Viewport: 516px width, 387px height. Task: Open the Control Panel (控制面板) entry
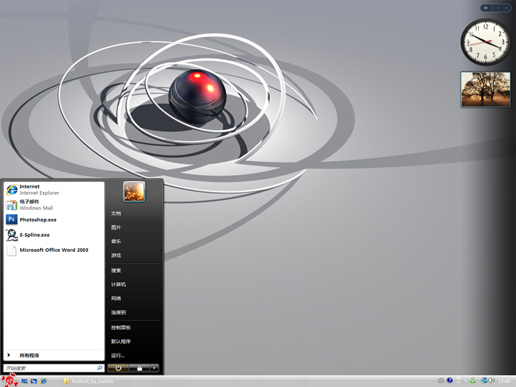tap(121, 328)
